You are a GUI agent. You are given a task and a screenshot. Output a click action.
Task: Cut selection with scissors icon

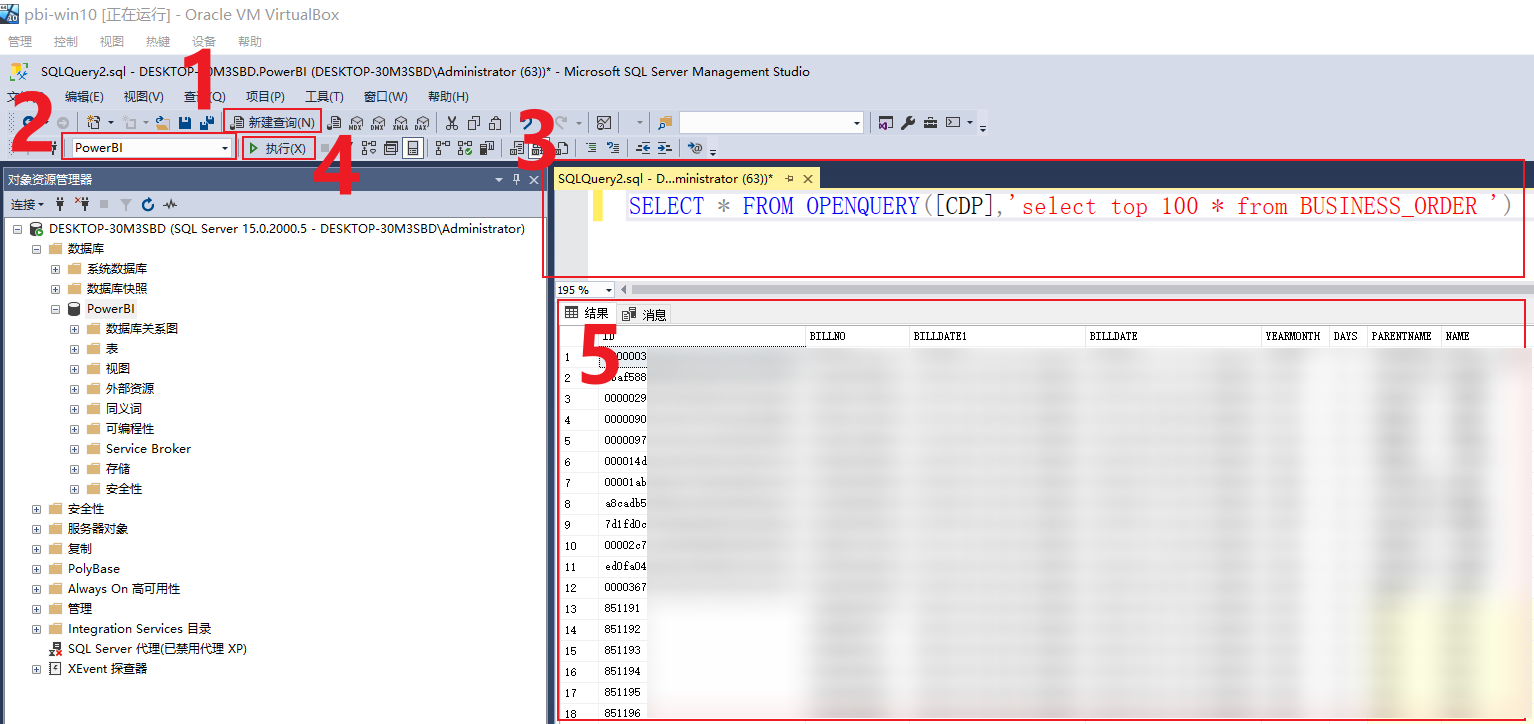(x=452, y=123)
